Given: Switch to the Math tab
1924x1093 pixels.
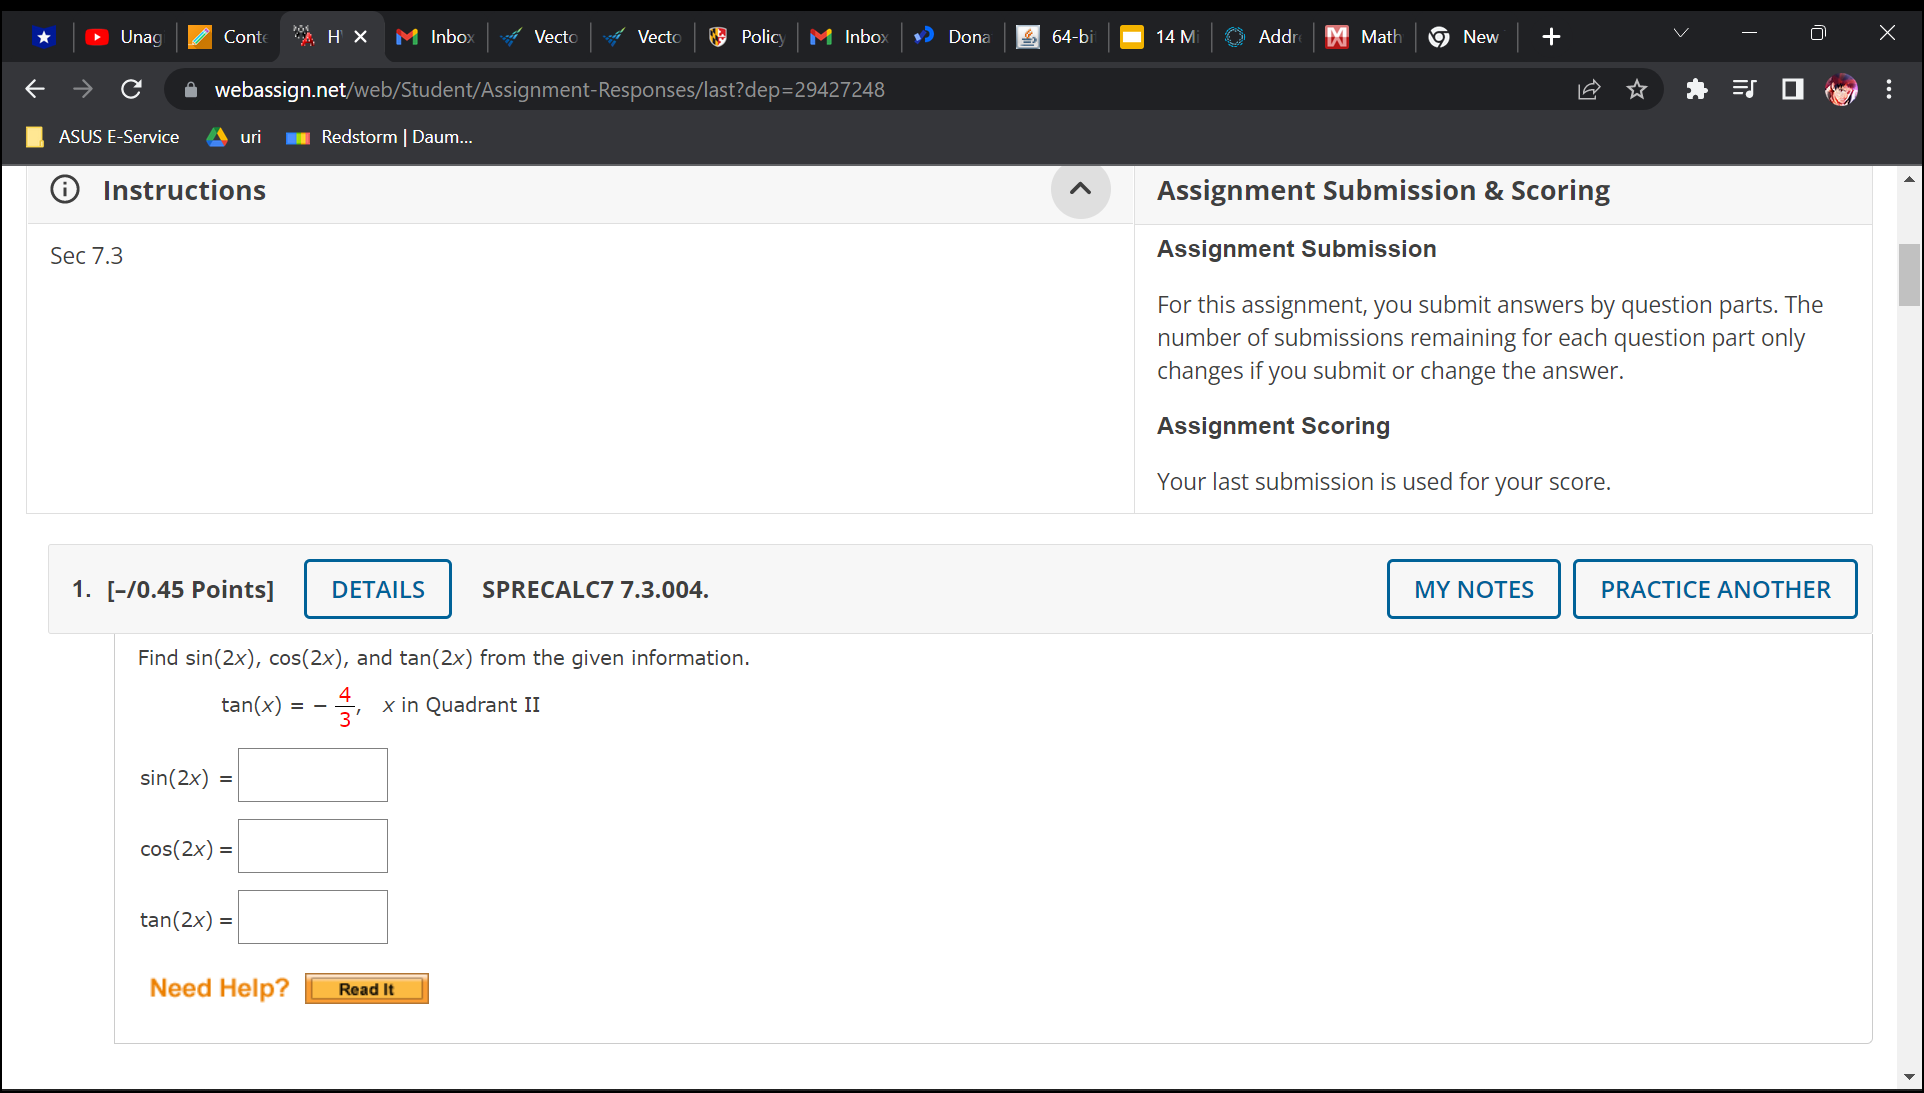Looking at the screenshot, I should pos(1365,37).
